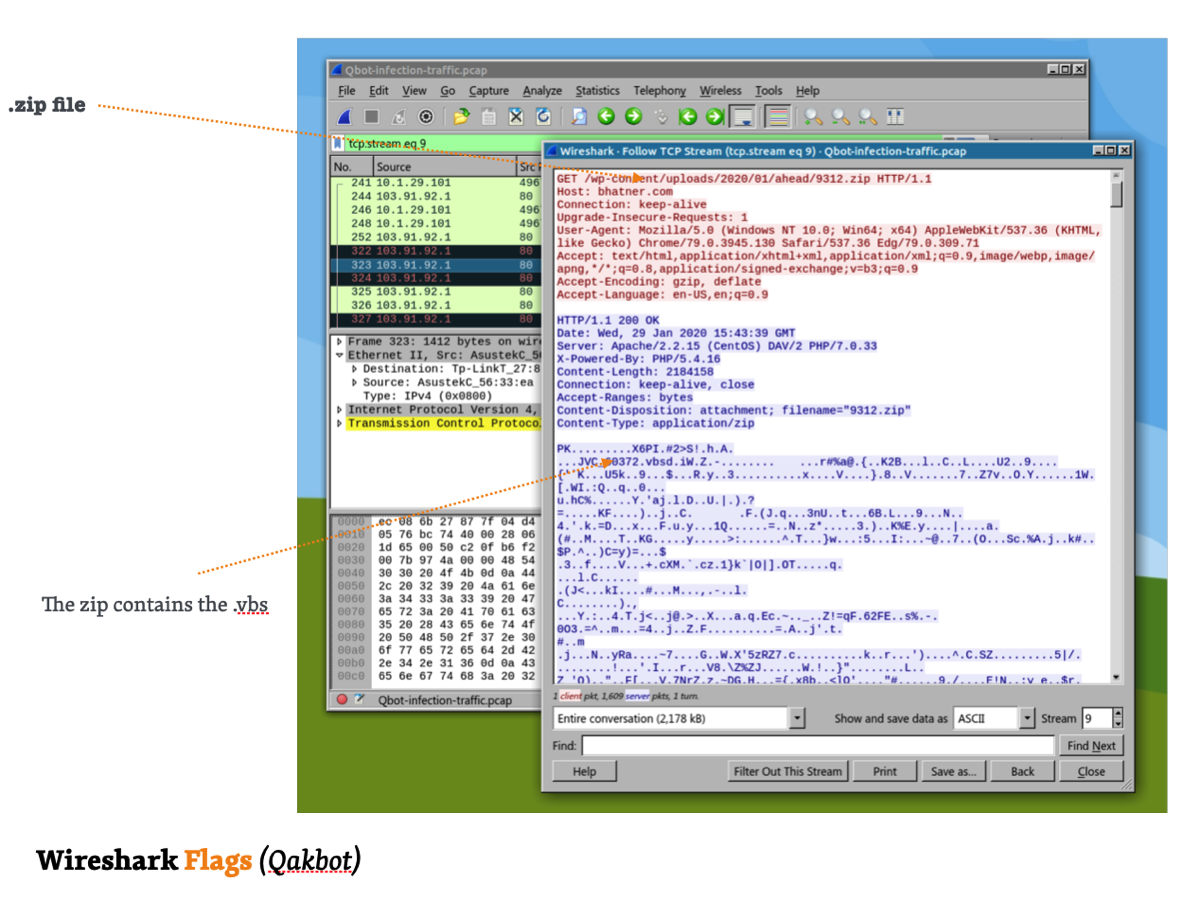Click the resize columns icon
The width and height of the screenshot is (1200, 900).
coord(895,117)
